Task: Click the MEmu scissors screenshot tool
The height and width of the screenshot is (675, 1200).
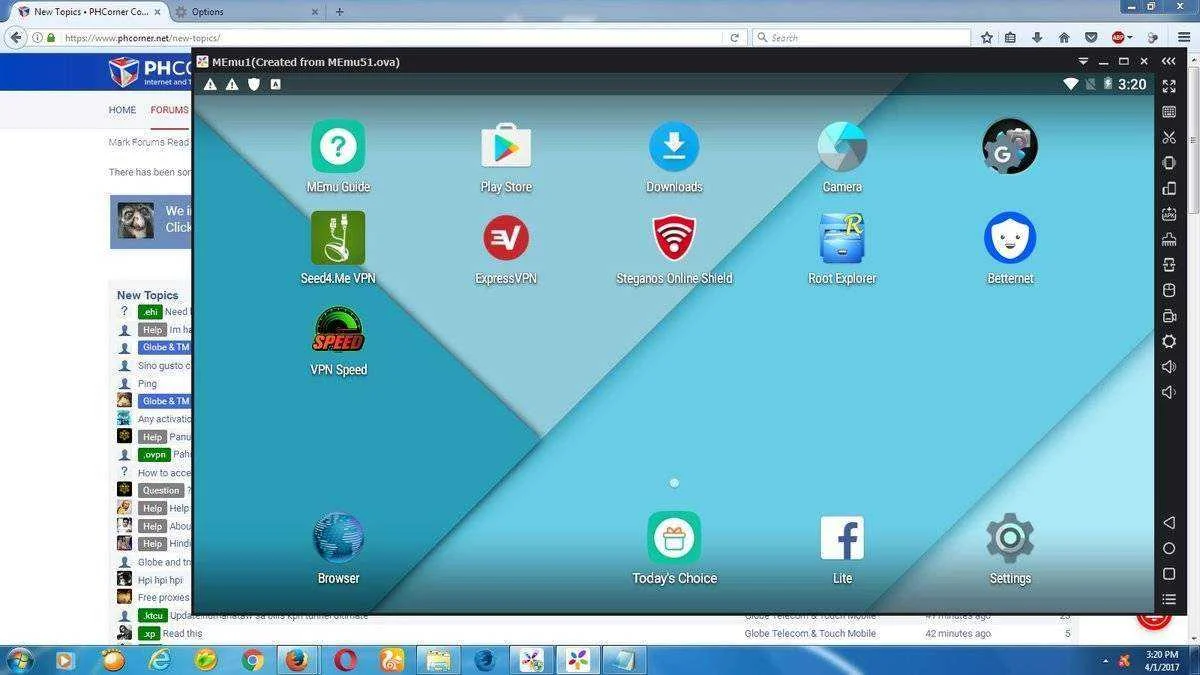Action: 1169,137
